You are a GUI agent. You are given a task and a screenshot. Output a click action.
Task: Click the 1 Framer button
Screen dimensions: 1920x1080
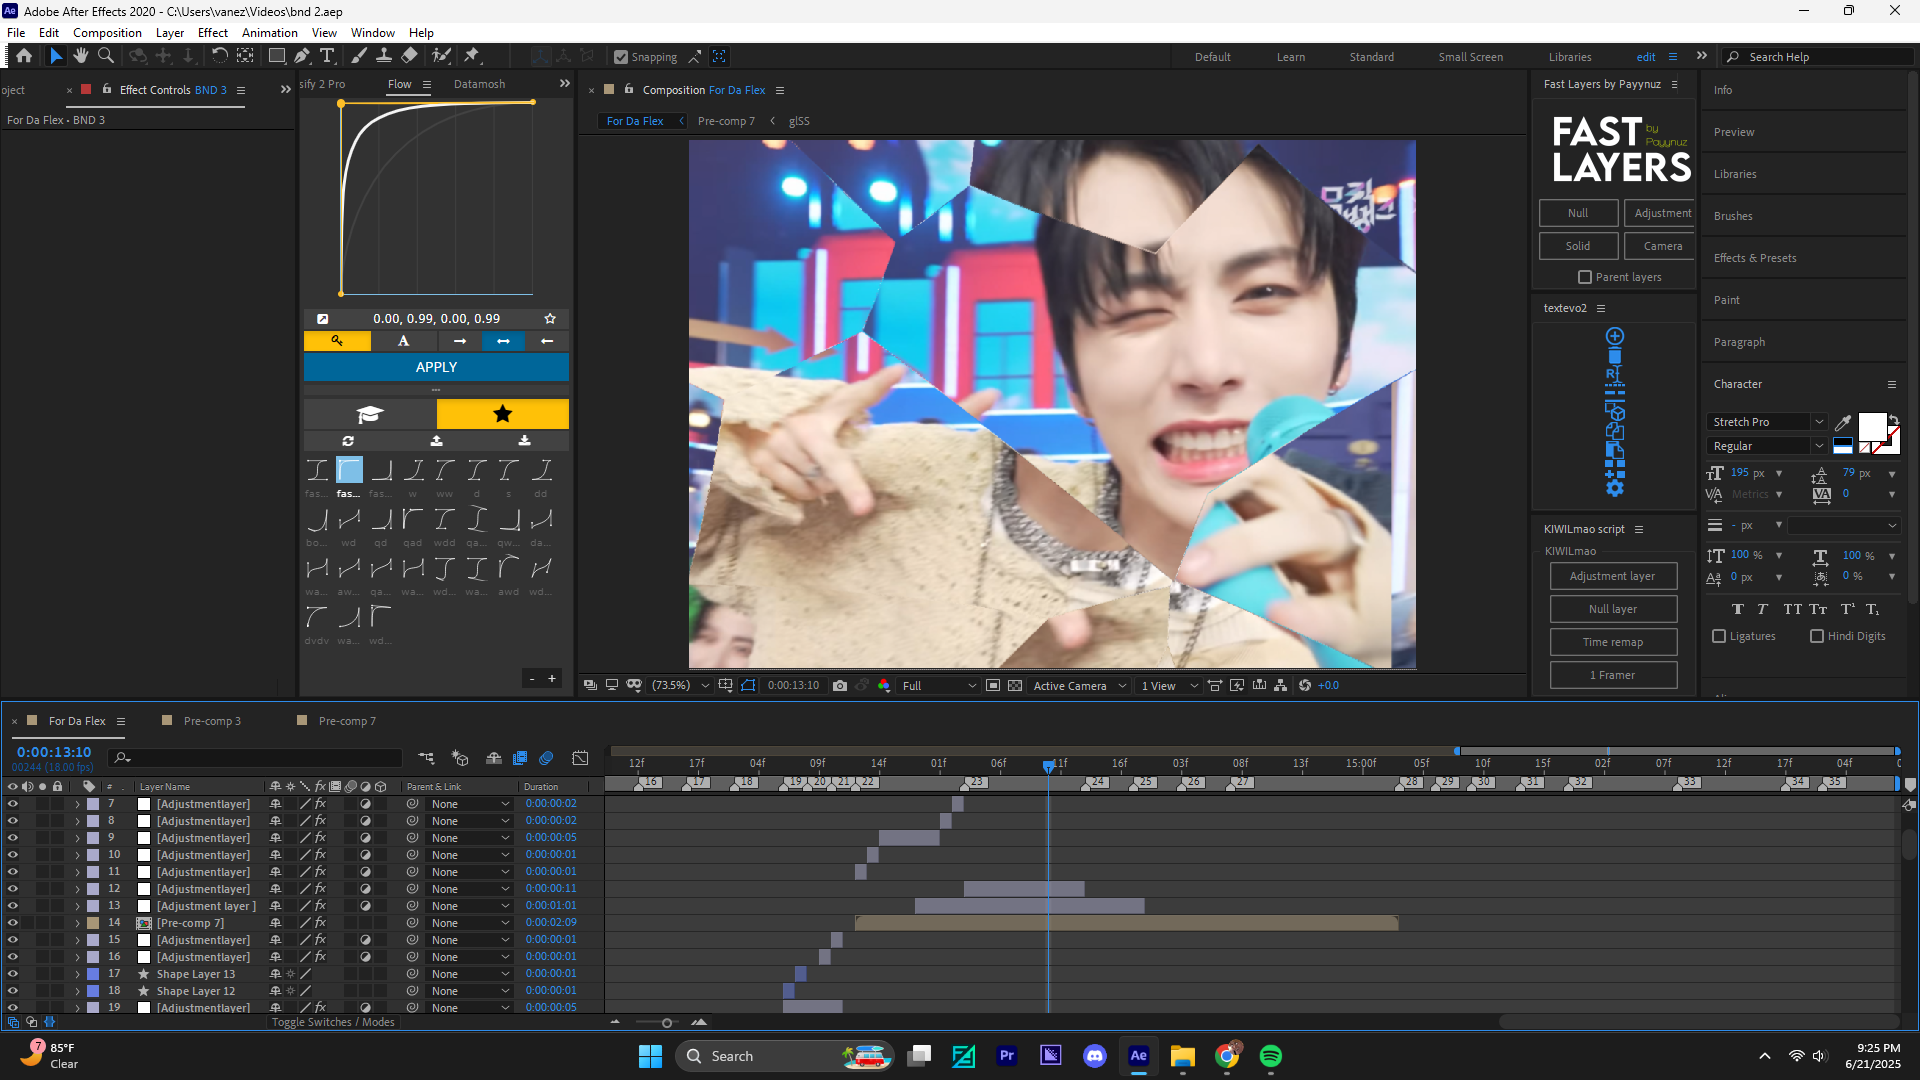click(x=1613, y=675)
